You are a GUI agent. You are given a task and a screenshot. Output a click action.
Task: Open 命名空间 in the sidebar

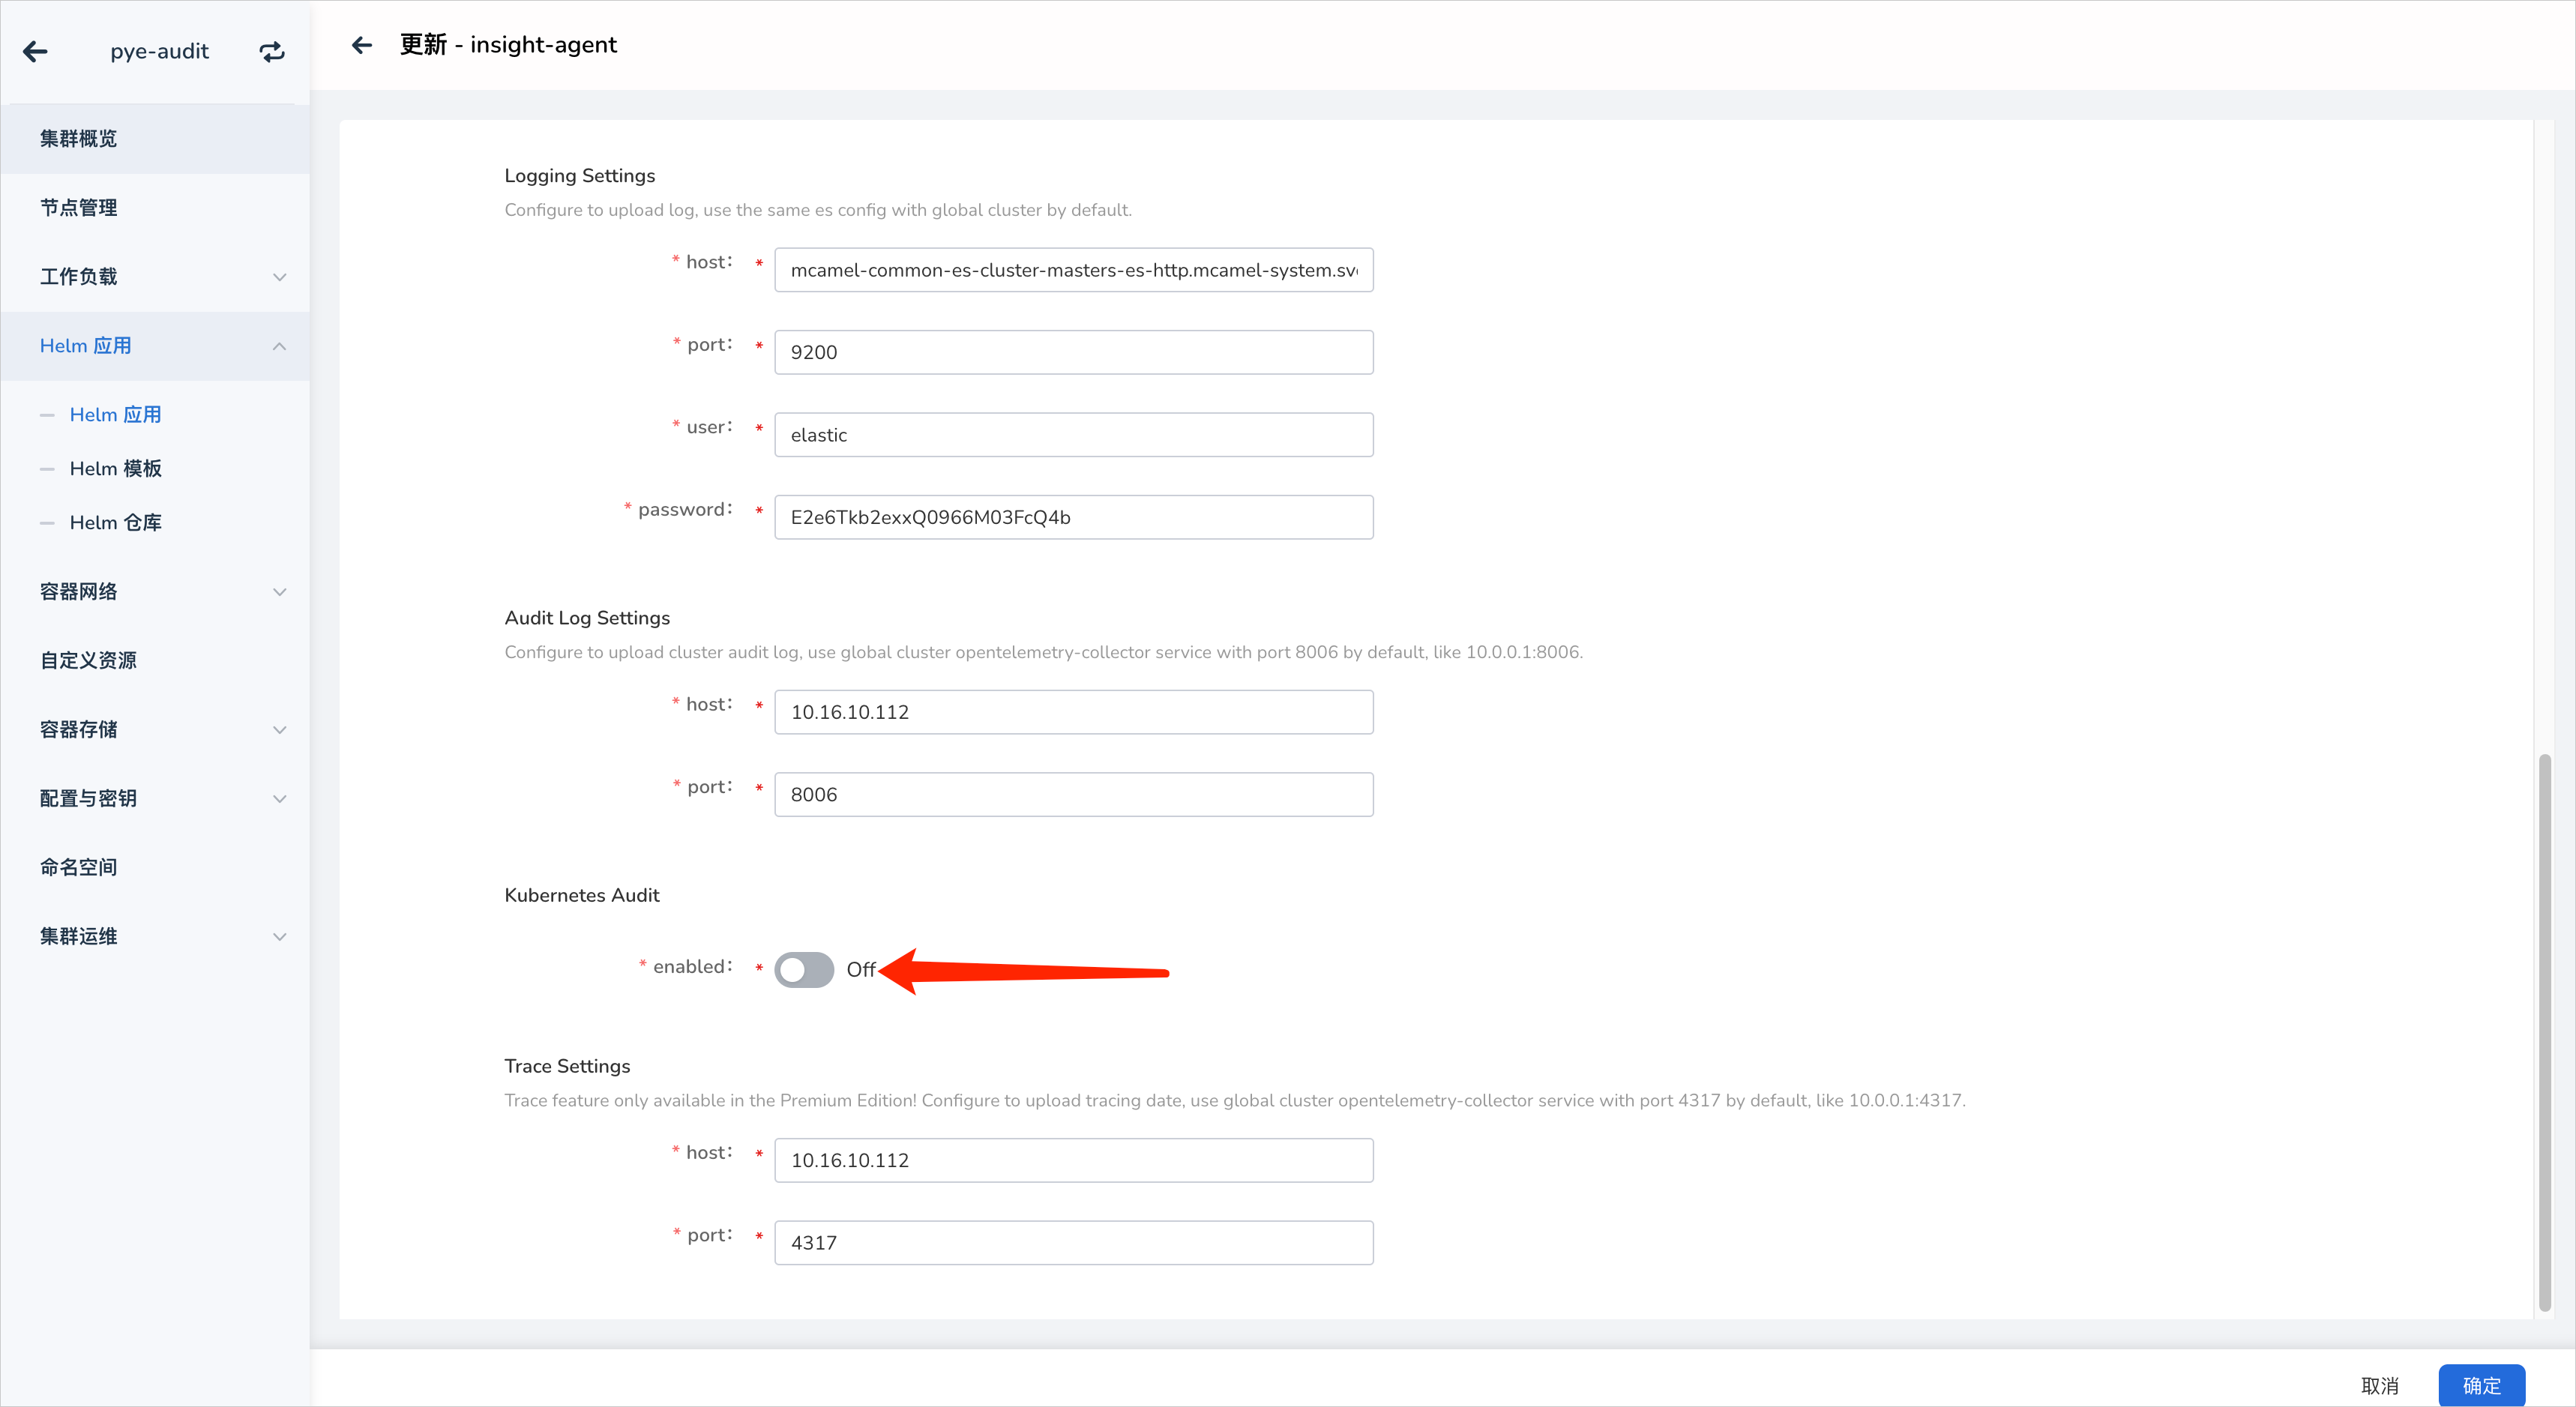[155, 868]
